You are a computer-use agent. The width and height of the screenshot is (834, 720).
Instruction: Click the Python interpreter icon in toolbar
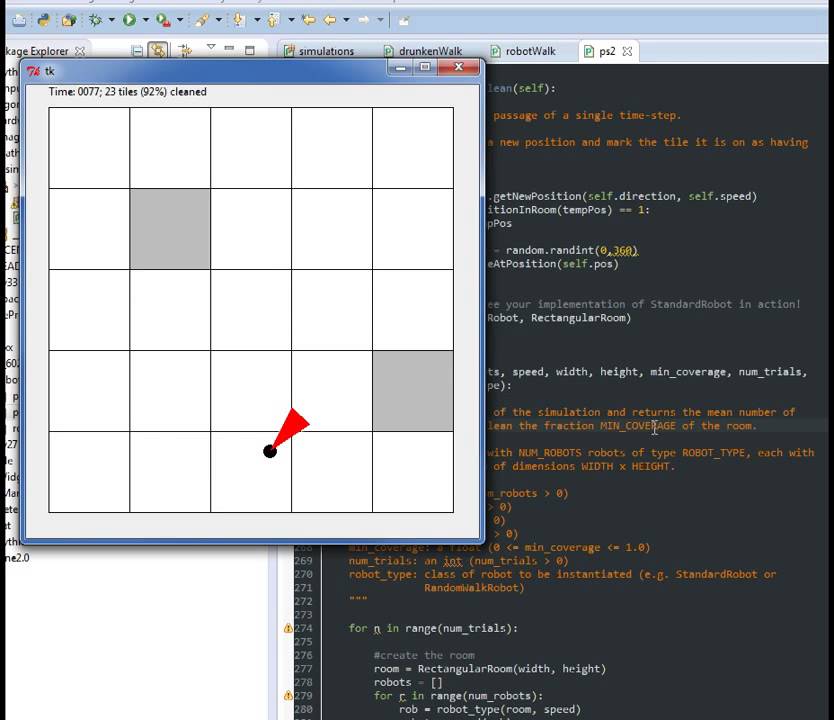(43, 20)
